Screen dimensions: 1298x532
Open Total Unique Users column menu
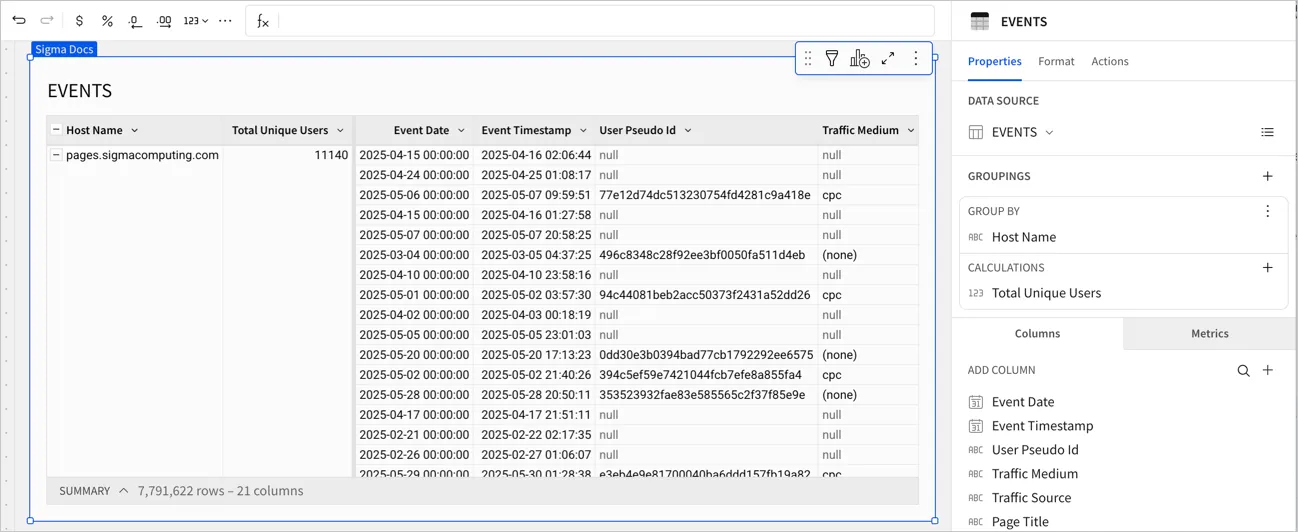340,131
